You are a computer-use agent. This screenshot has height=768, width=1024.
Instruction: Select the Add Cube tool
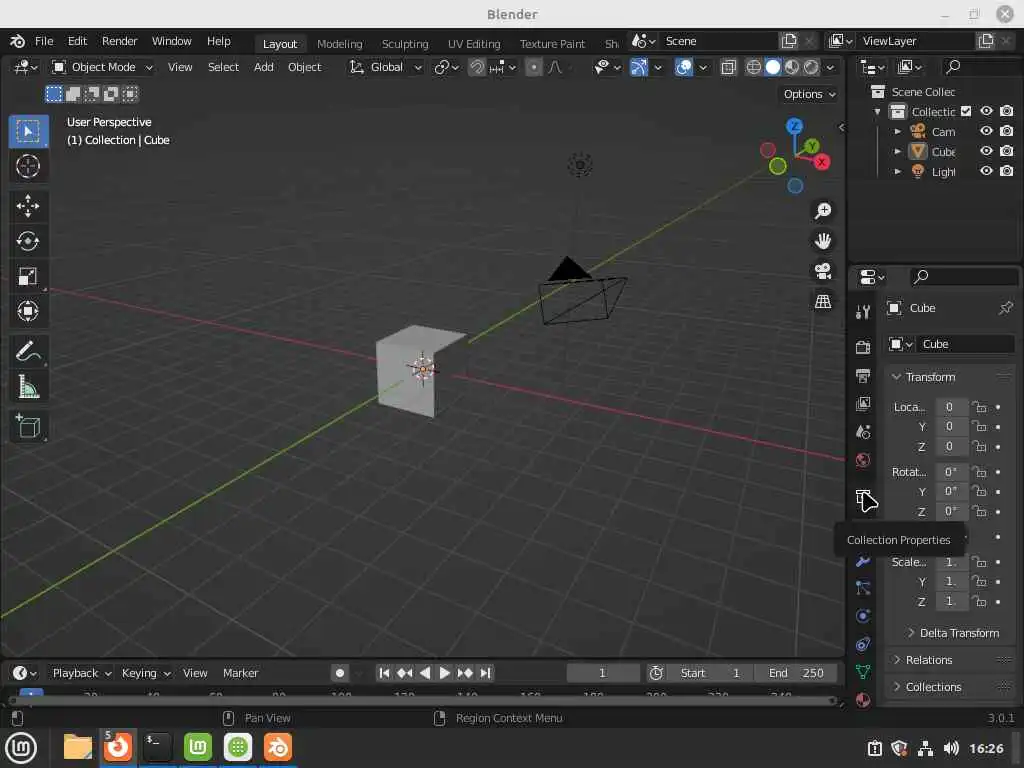(28, 426)
